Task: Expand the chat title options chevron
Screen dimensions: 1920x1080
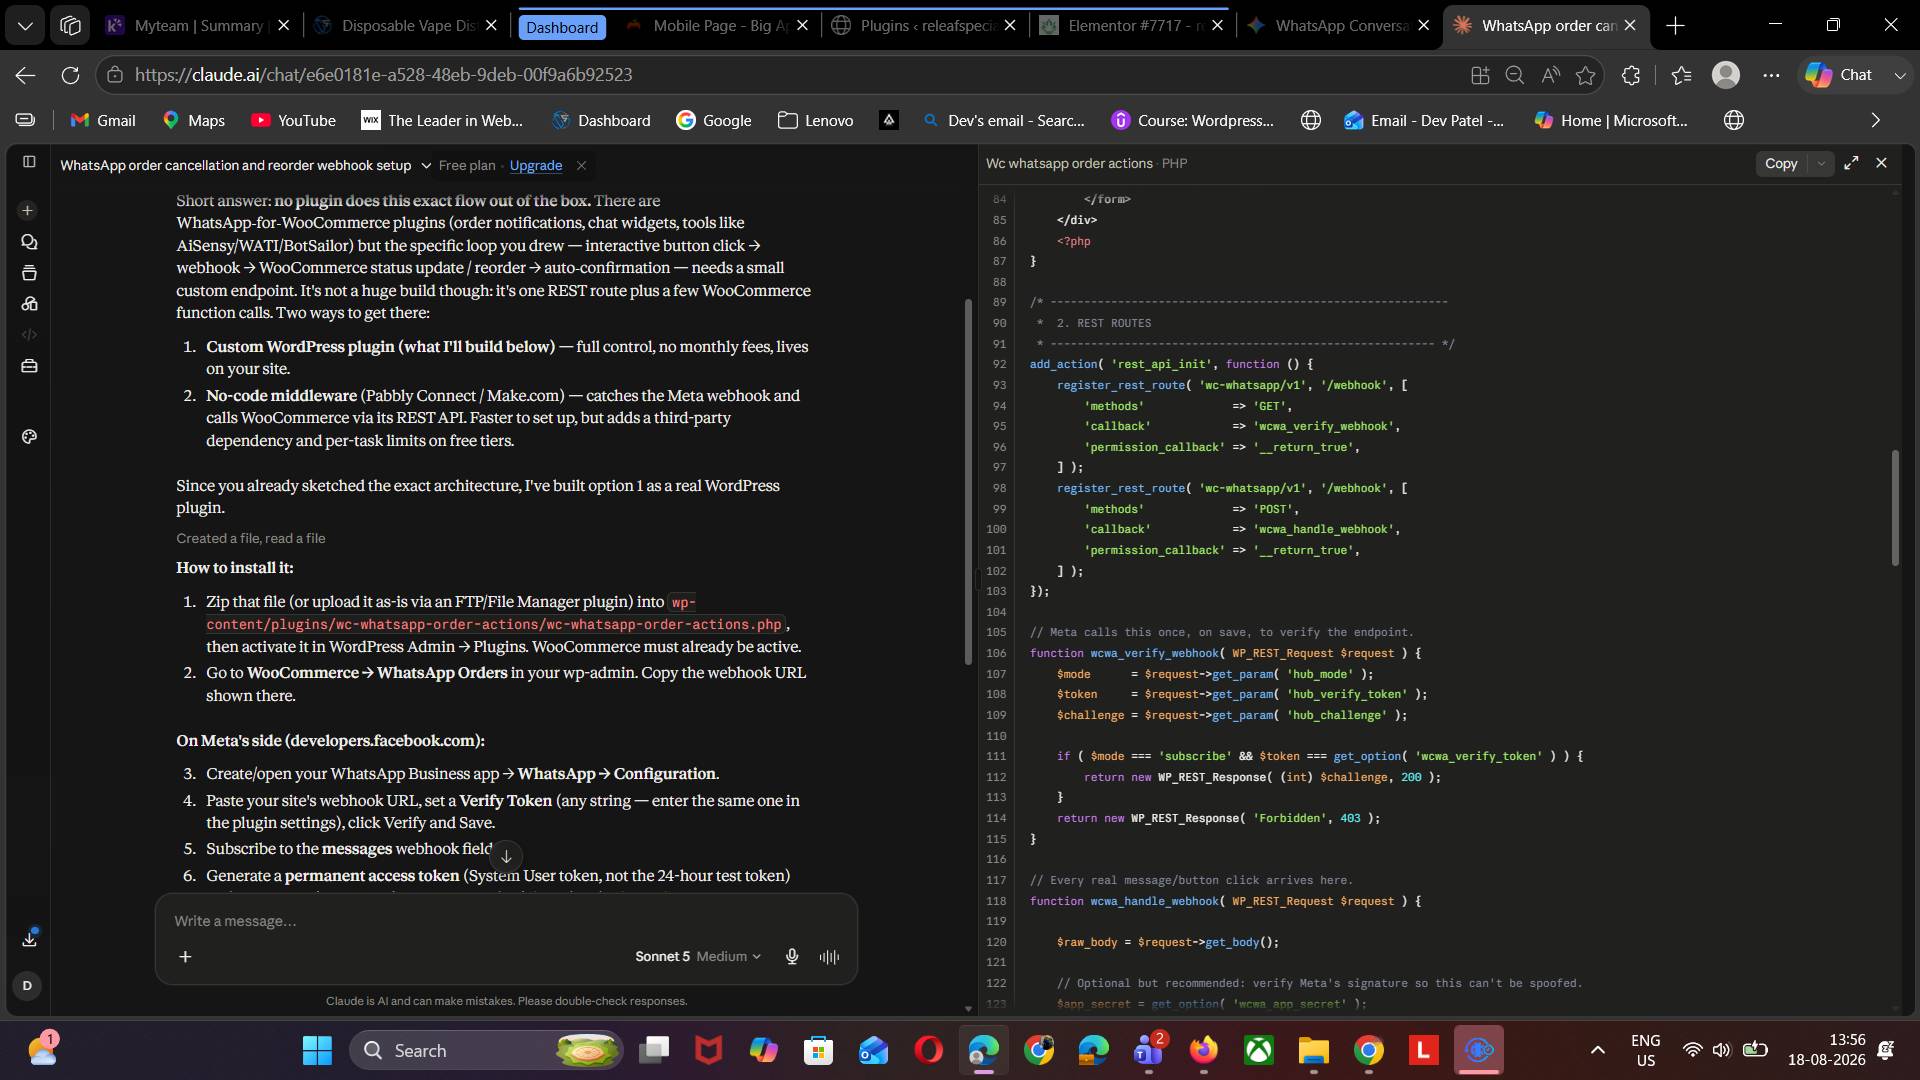Action: (x=426, y=165)
